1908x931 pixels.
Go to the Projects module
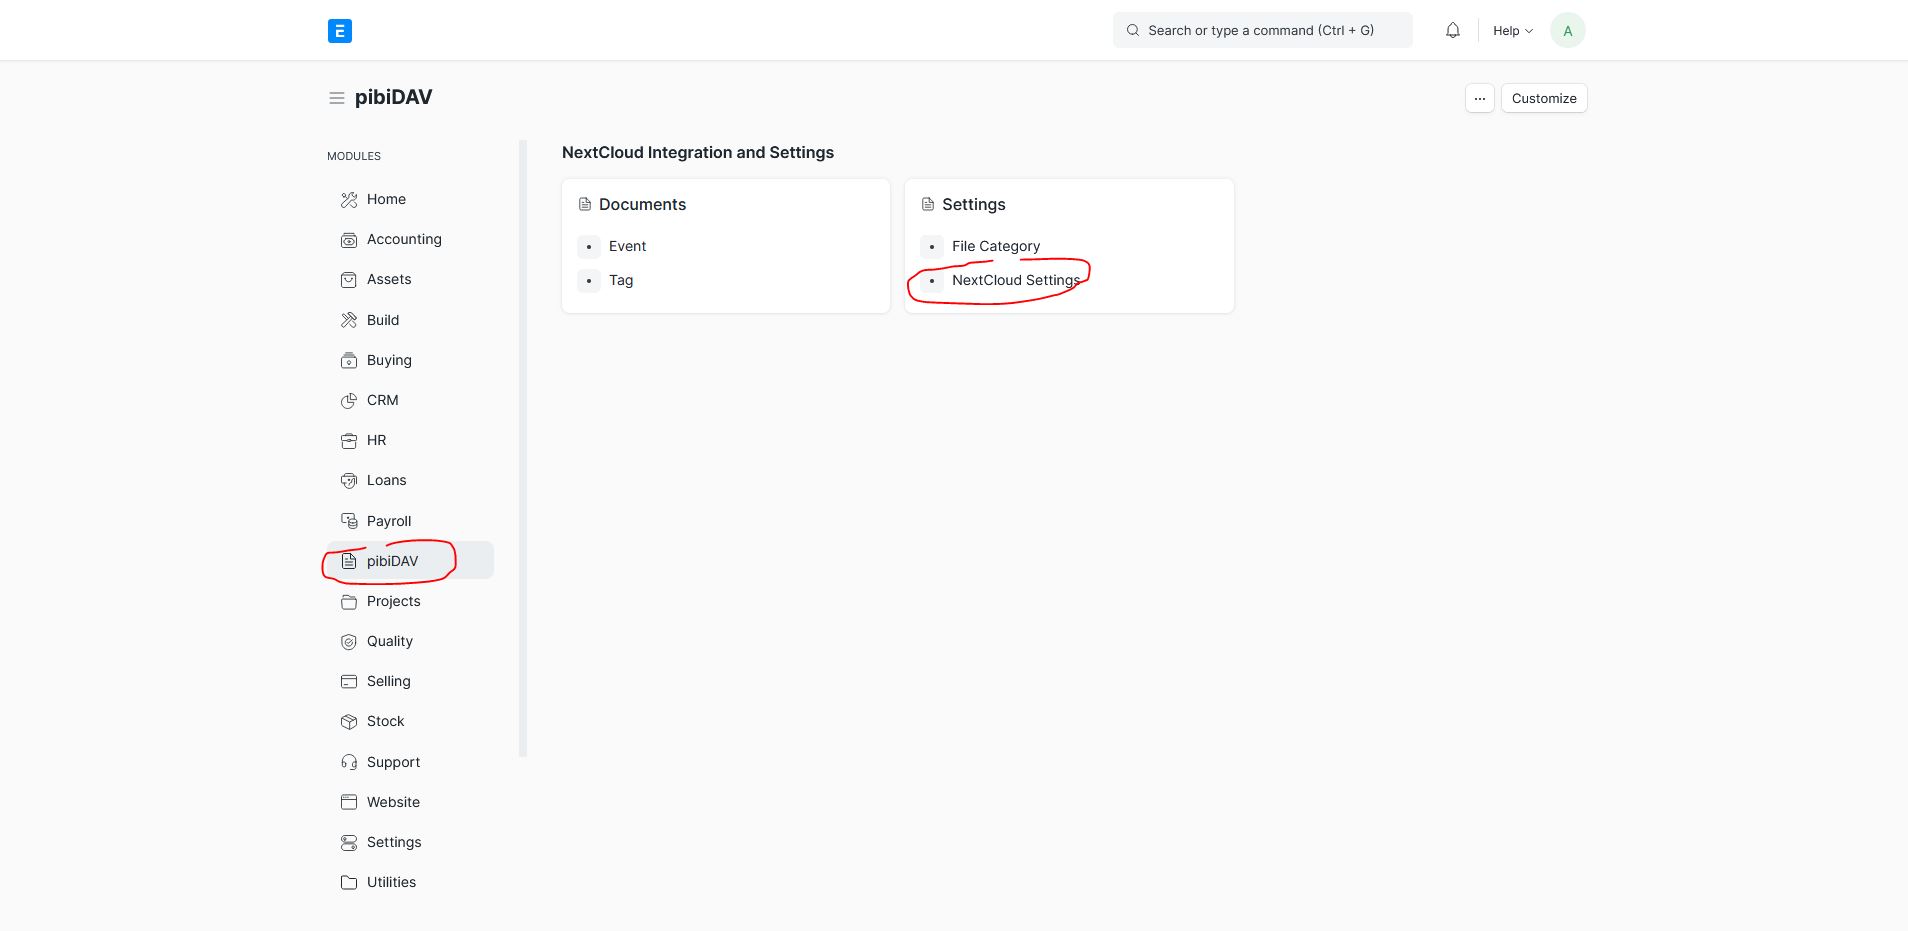[394, 601]
